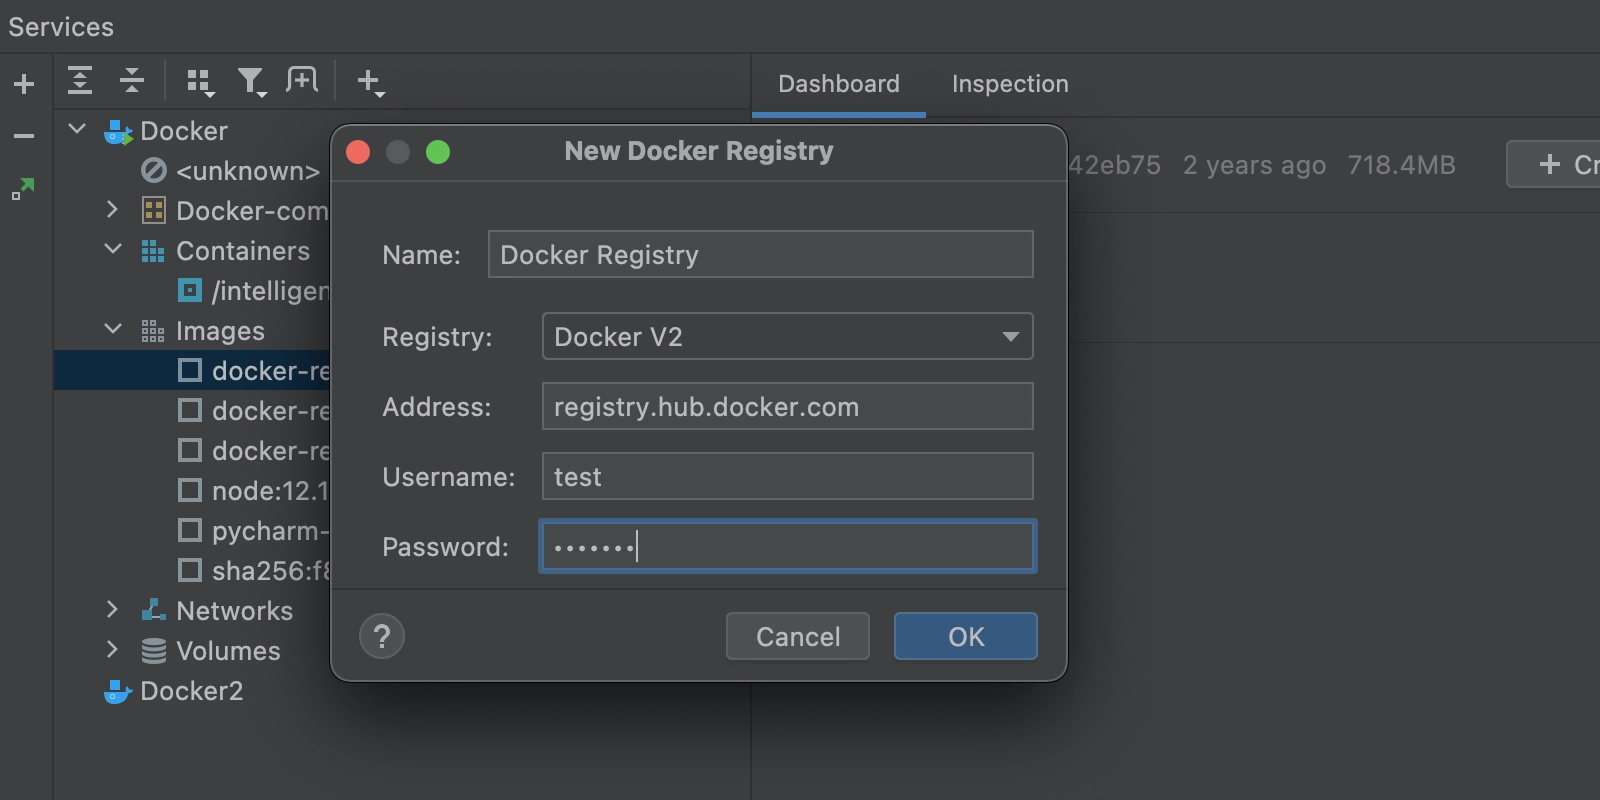Select the node:12.1 image row

(x=192, y=490)
